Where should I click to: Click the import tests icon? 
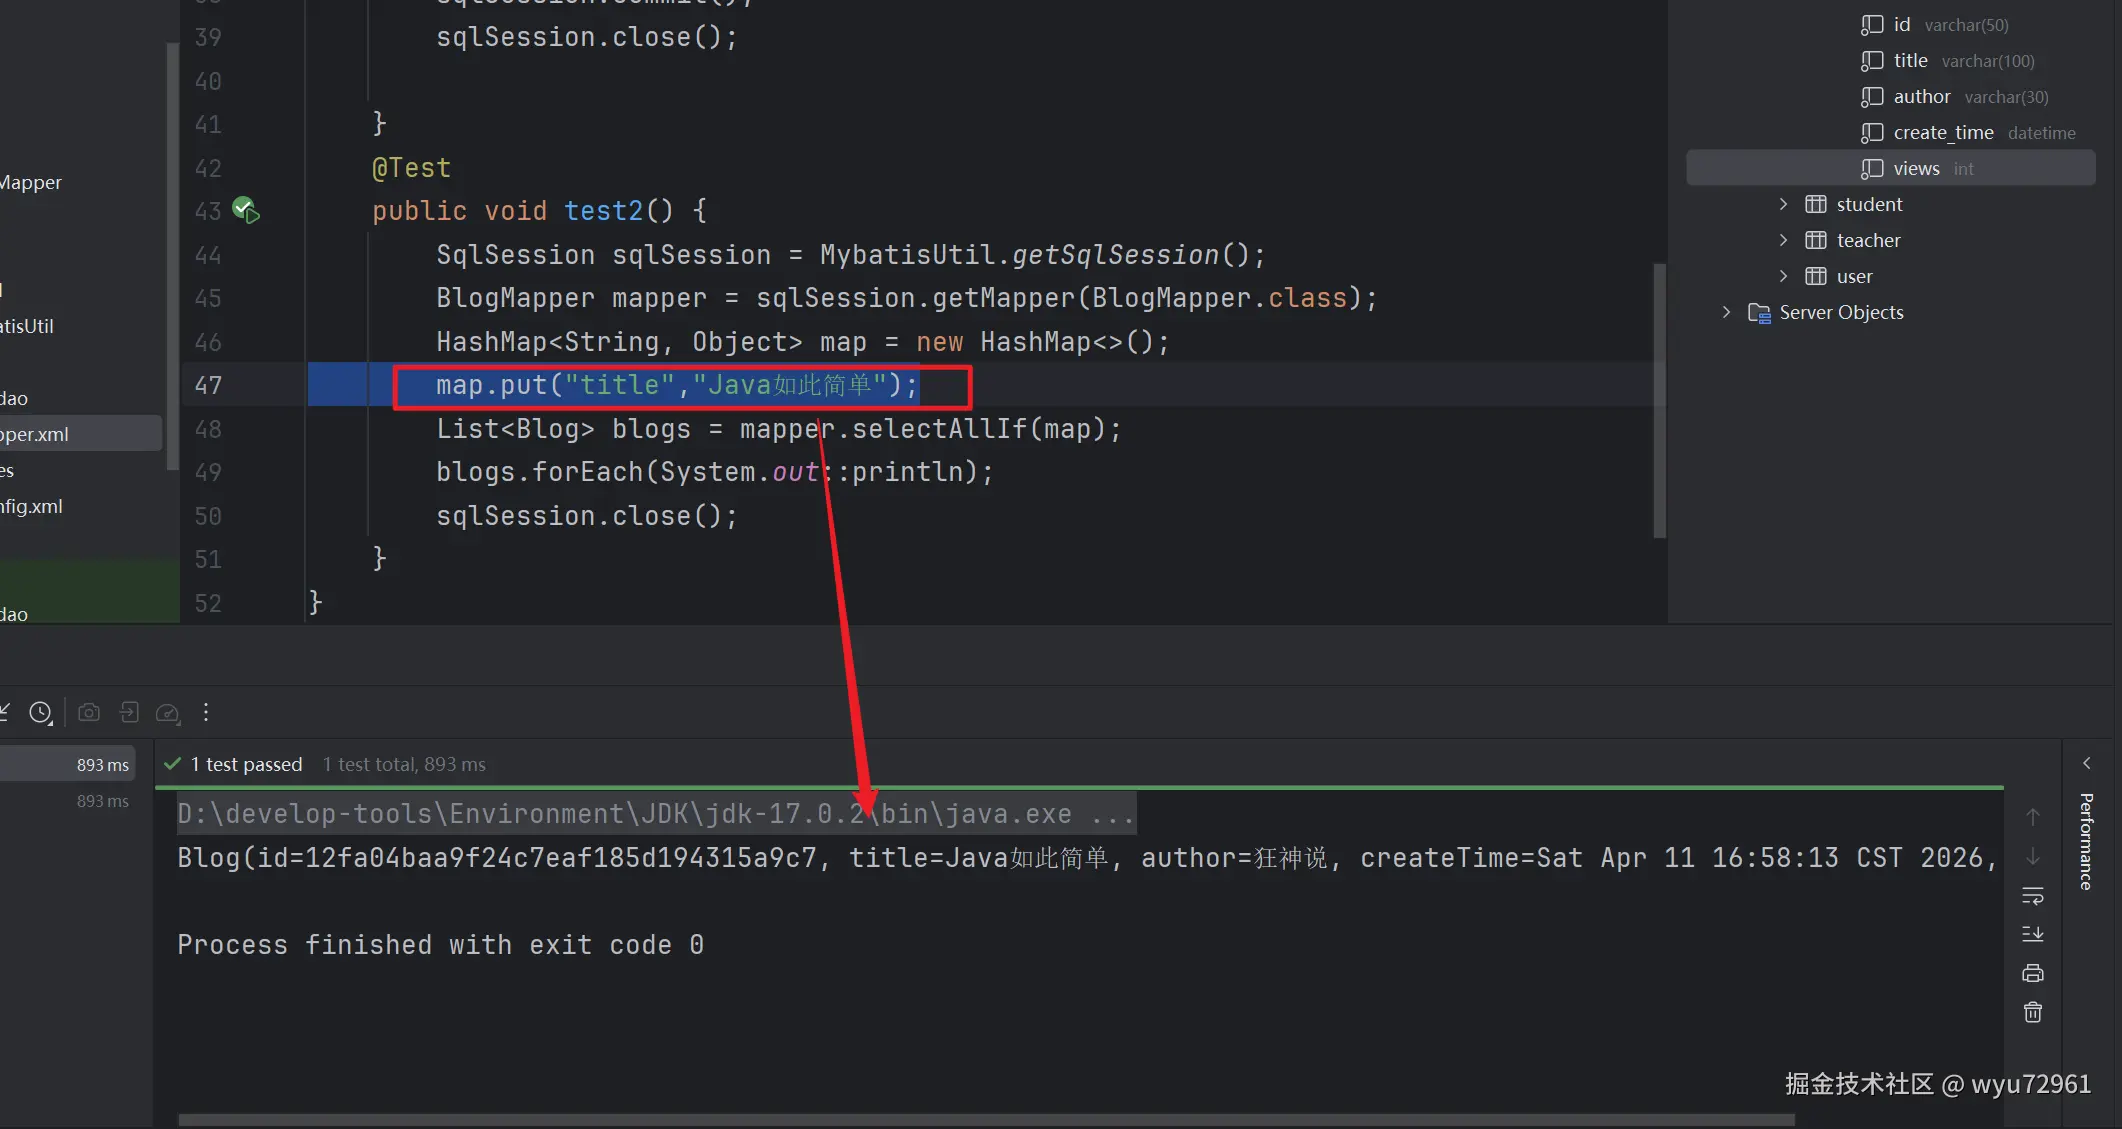click(129, 713)
